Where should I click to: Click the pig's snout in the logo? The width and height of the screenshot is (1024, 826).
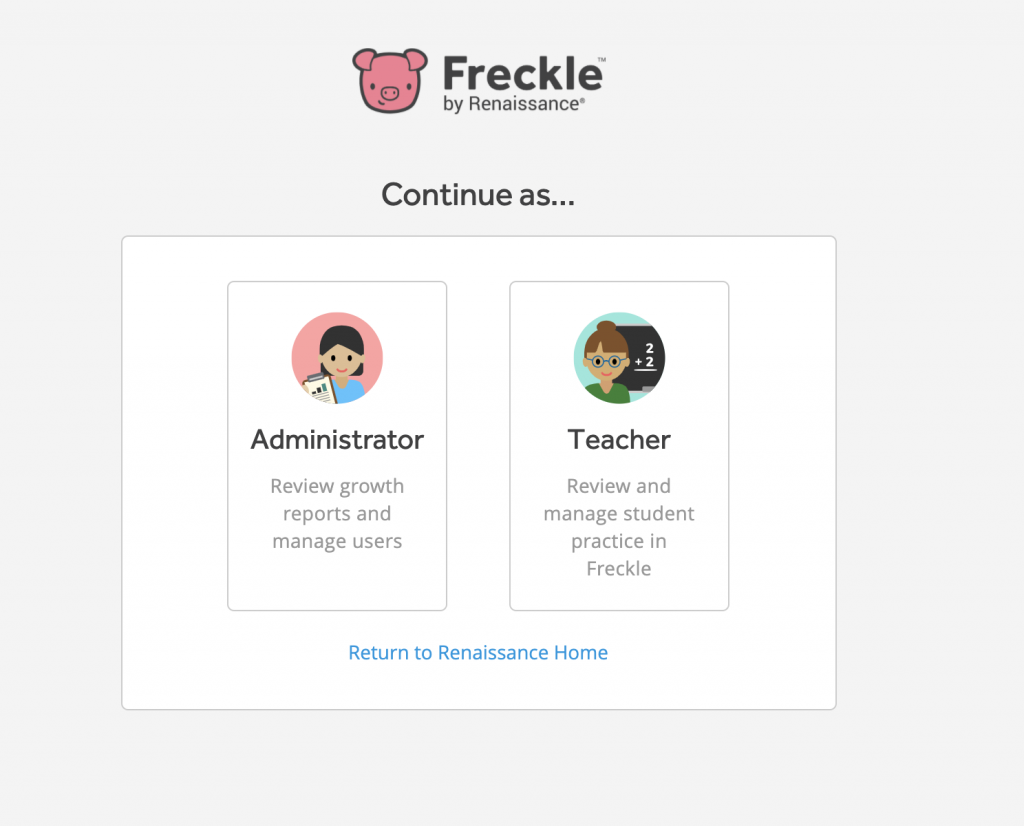[x=392, y=91]
